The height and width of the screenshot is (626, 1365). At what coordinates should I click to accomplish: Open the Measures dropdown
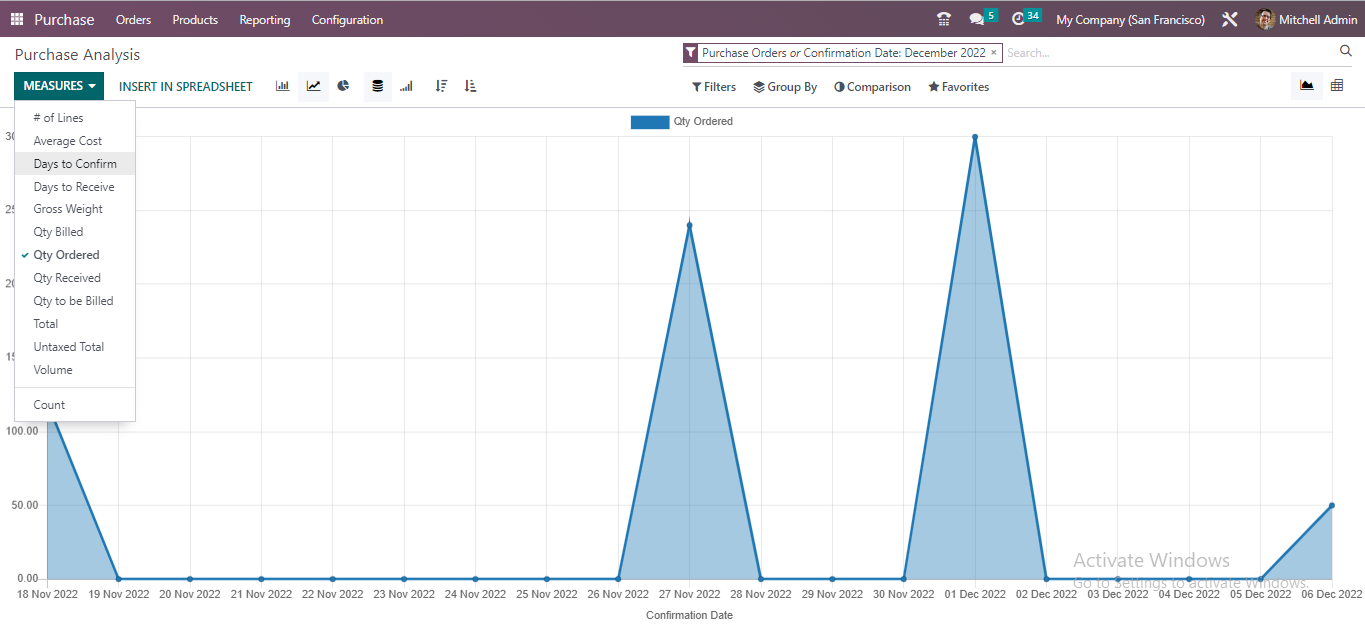click(57, 86)
